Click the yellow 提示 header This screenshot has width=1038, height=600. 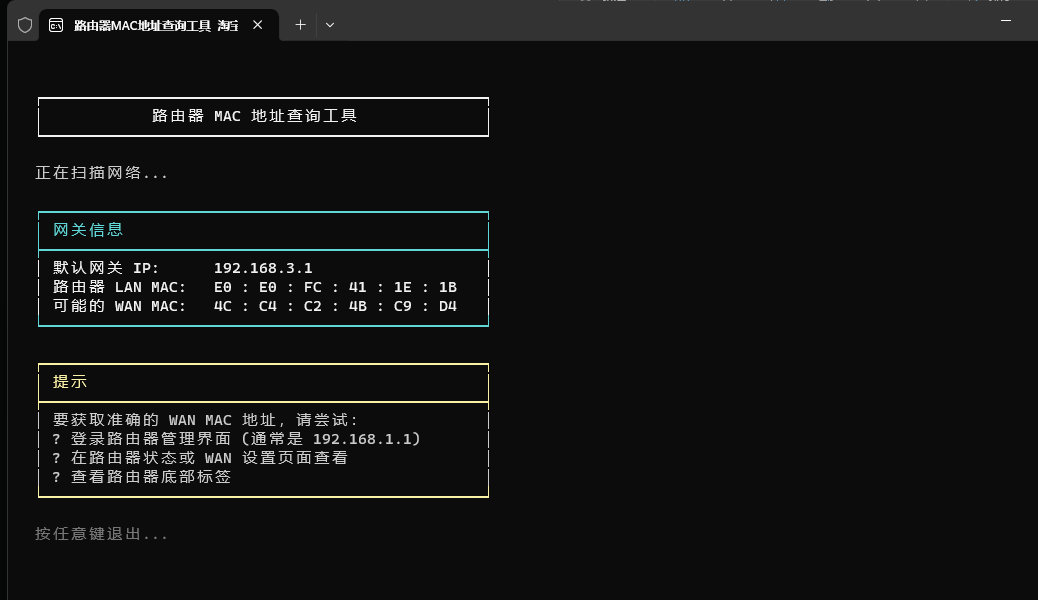click(70, 381)
